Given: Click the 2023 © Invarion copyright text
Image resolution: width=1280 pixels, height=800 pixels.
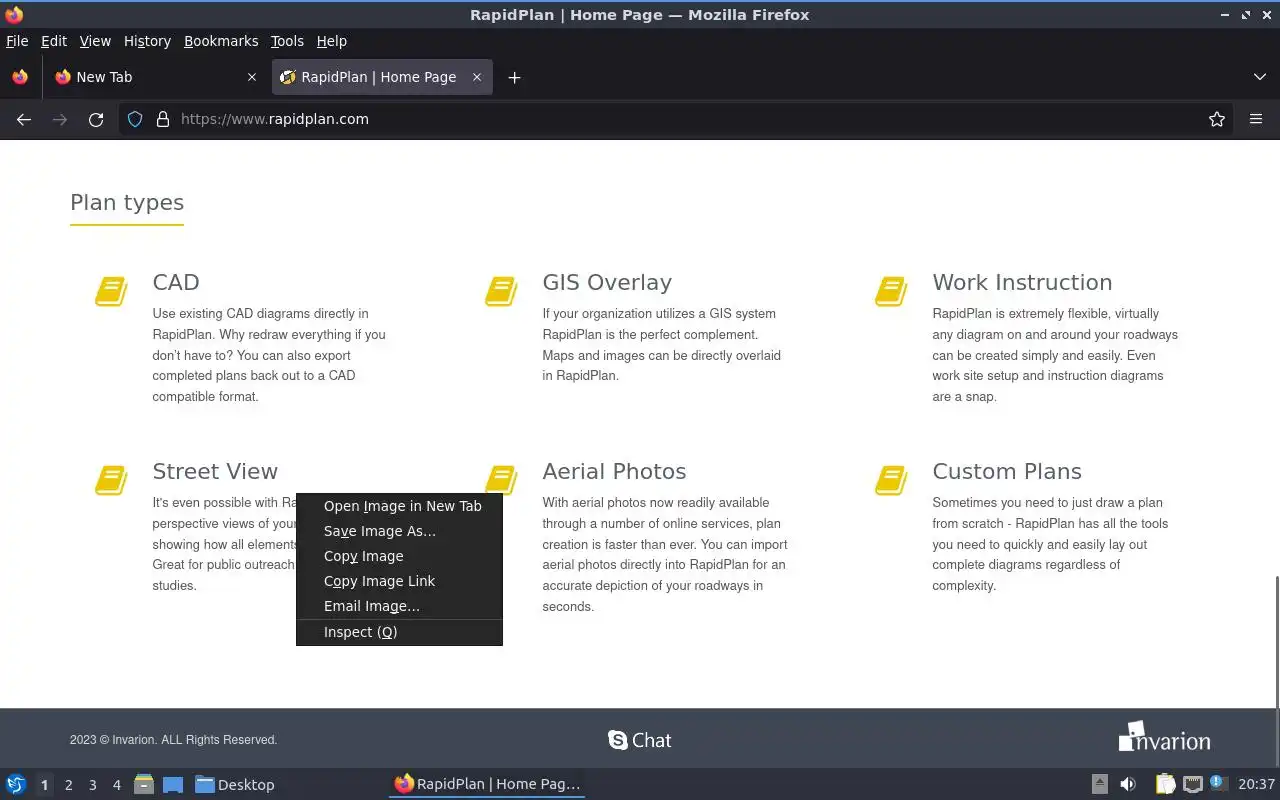Looking at the screenshot, I should 173,740.
